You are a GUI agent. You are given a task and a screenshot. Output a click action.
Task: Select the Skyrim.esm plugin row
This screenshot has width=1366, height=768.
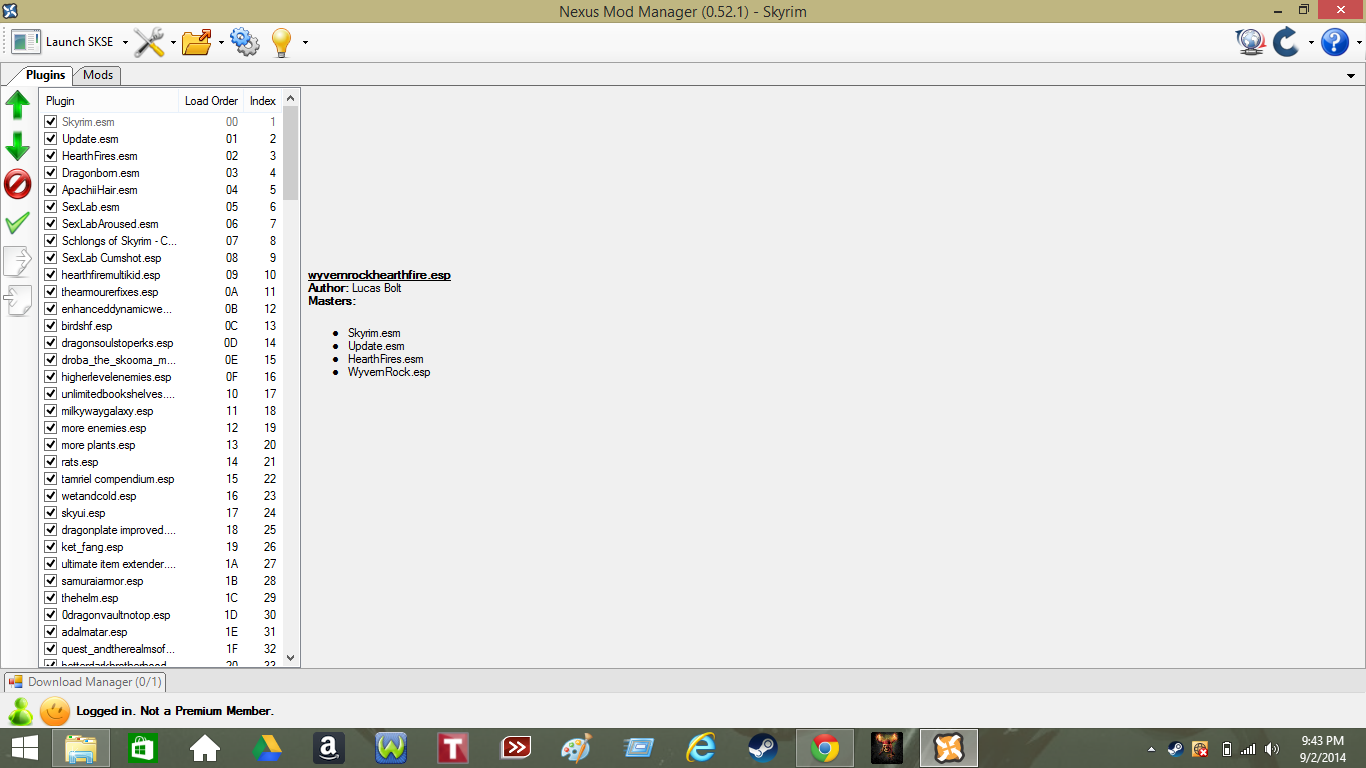click(x=162, y=122)
